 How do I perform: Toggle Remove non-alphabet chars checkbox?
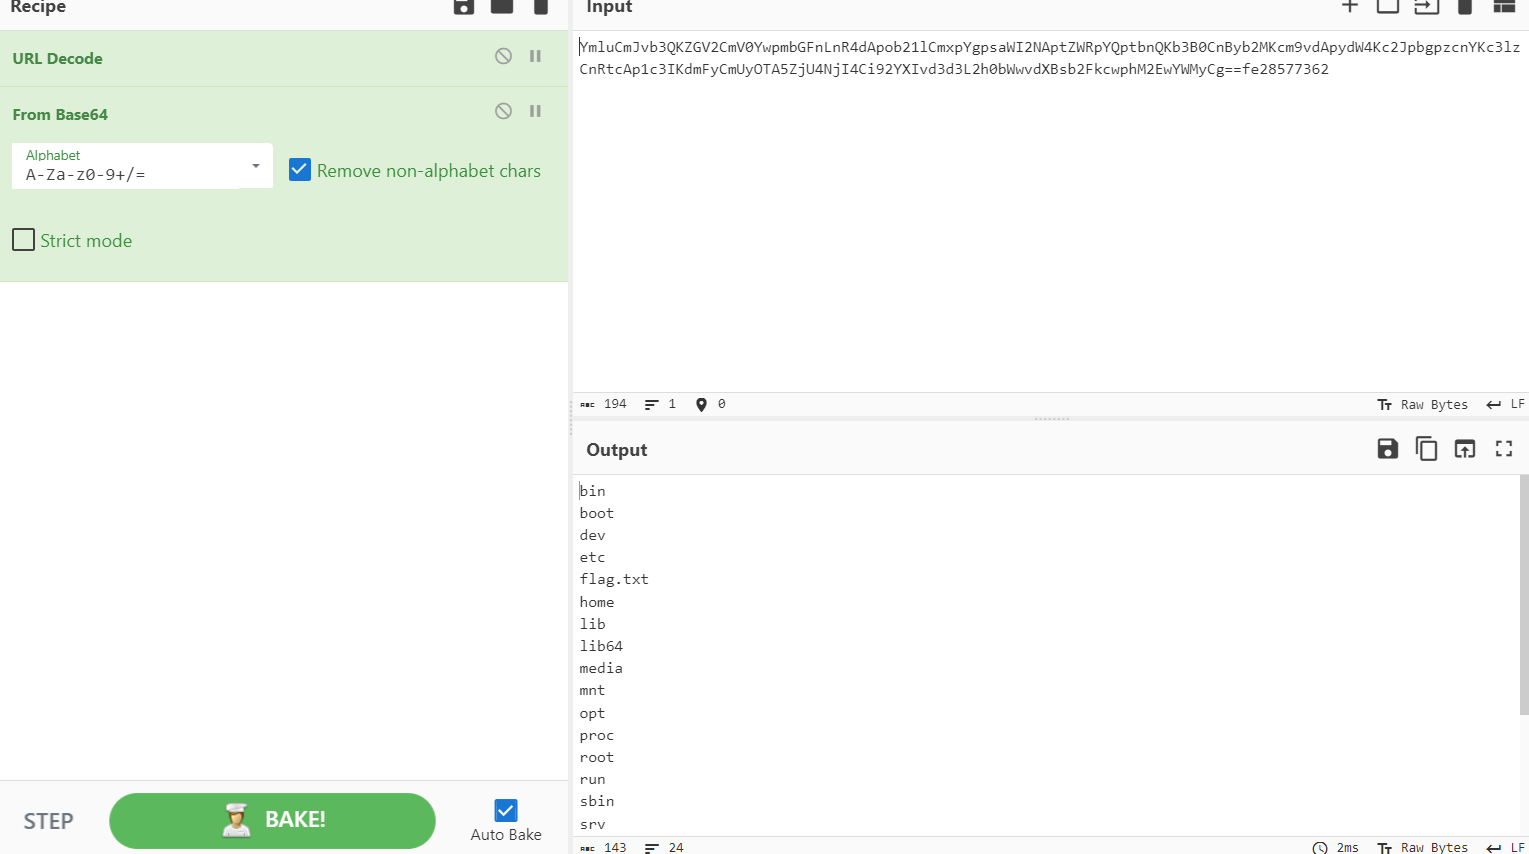300,170
